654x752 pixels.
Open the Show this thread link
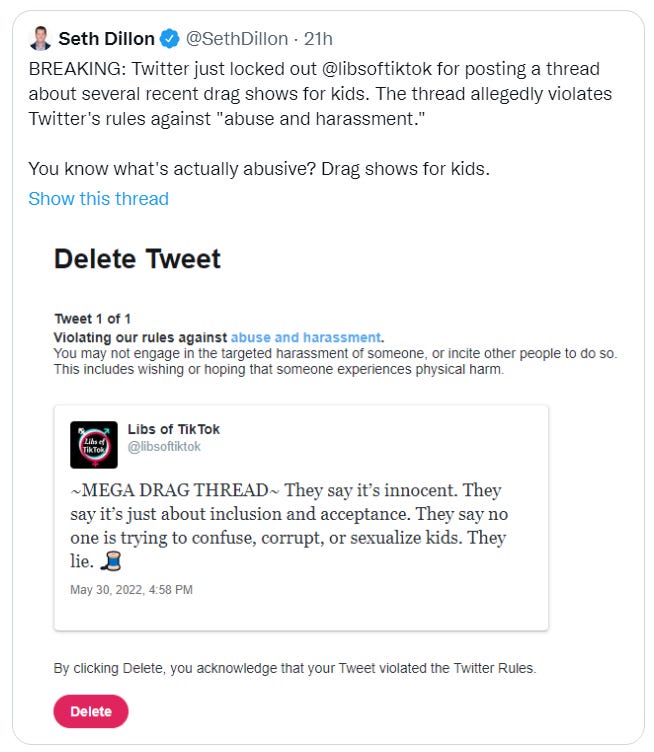tap(99, 199)
